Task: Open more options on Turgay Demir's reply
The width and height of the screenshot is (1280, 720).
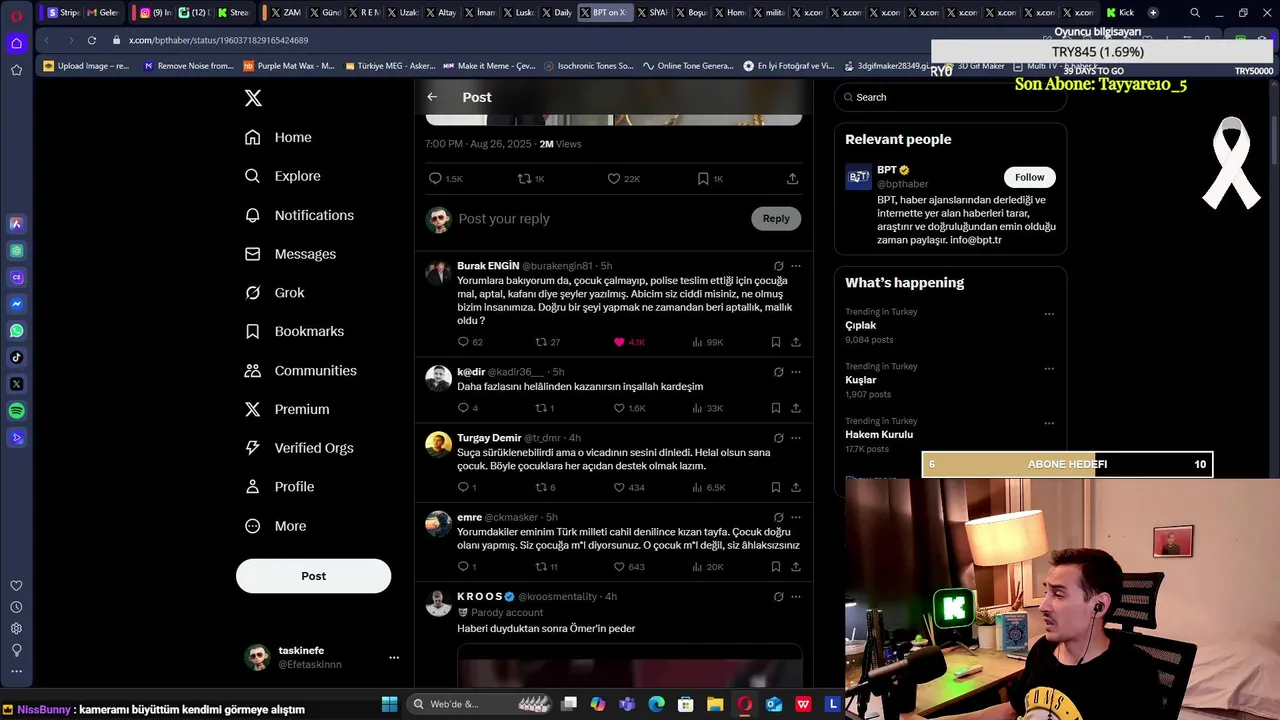Action: 796,438
